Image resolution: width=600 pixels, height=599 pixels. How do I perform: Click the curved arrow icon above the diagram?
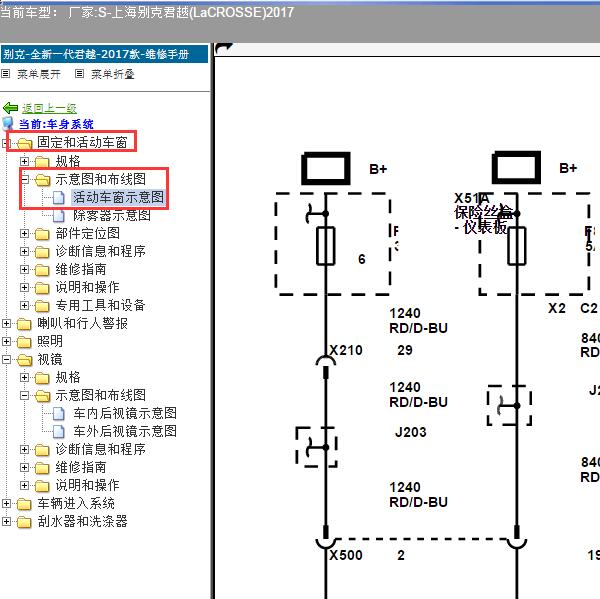pos(224,49)
